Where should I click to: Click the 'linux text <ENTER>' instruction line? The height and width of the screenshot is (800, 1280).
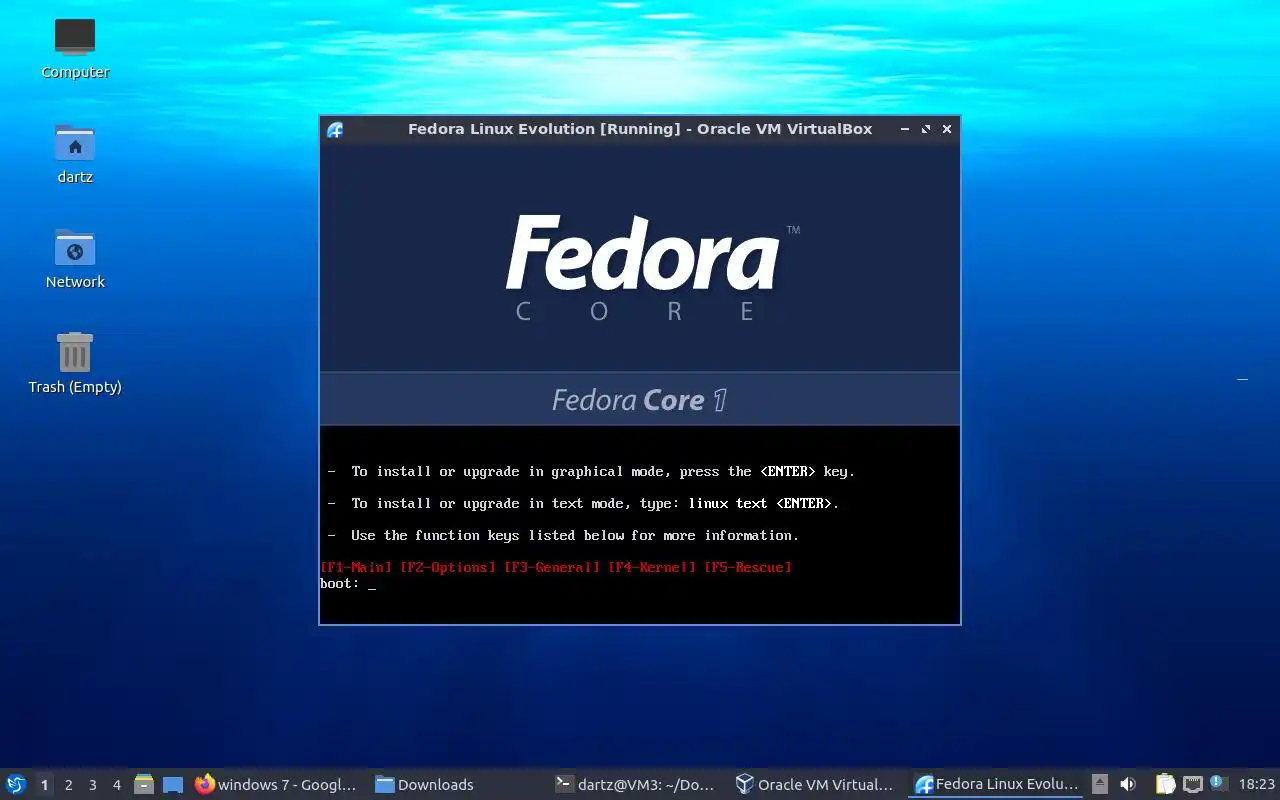point(584,504)
